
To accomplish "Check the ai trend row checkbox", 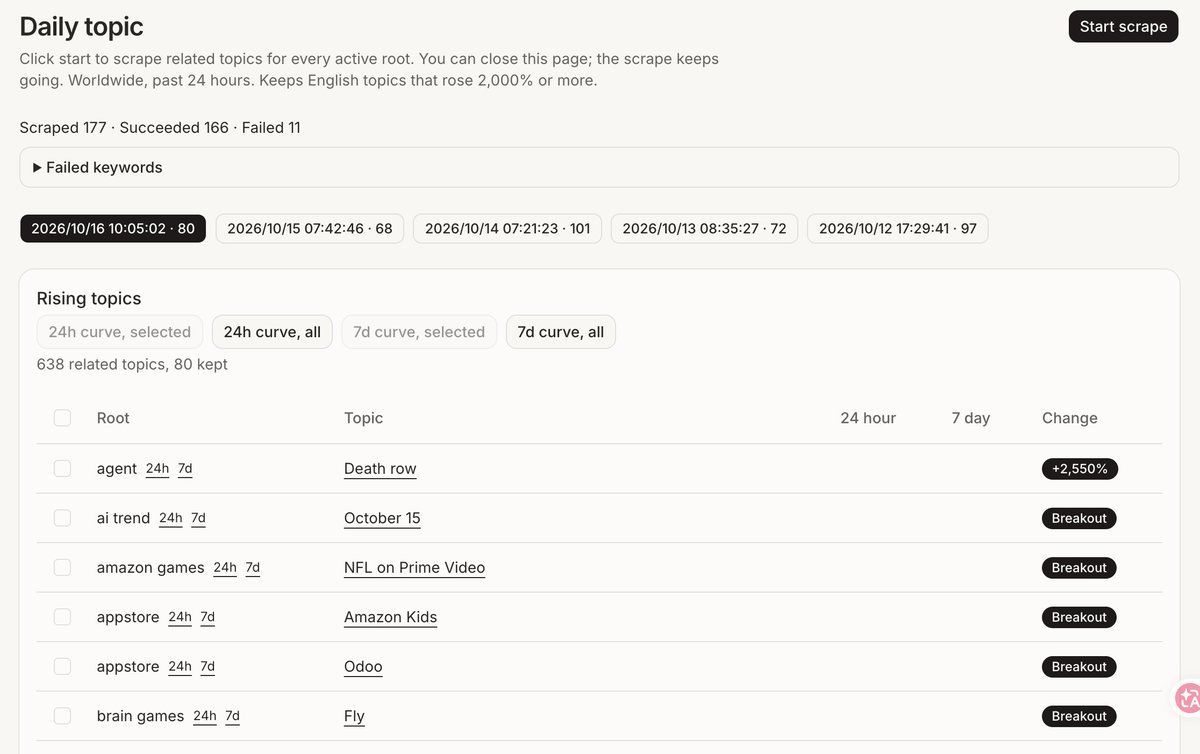I will click(62, 518).
